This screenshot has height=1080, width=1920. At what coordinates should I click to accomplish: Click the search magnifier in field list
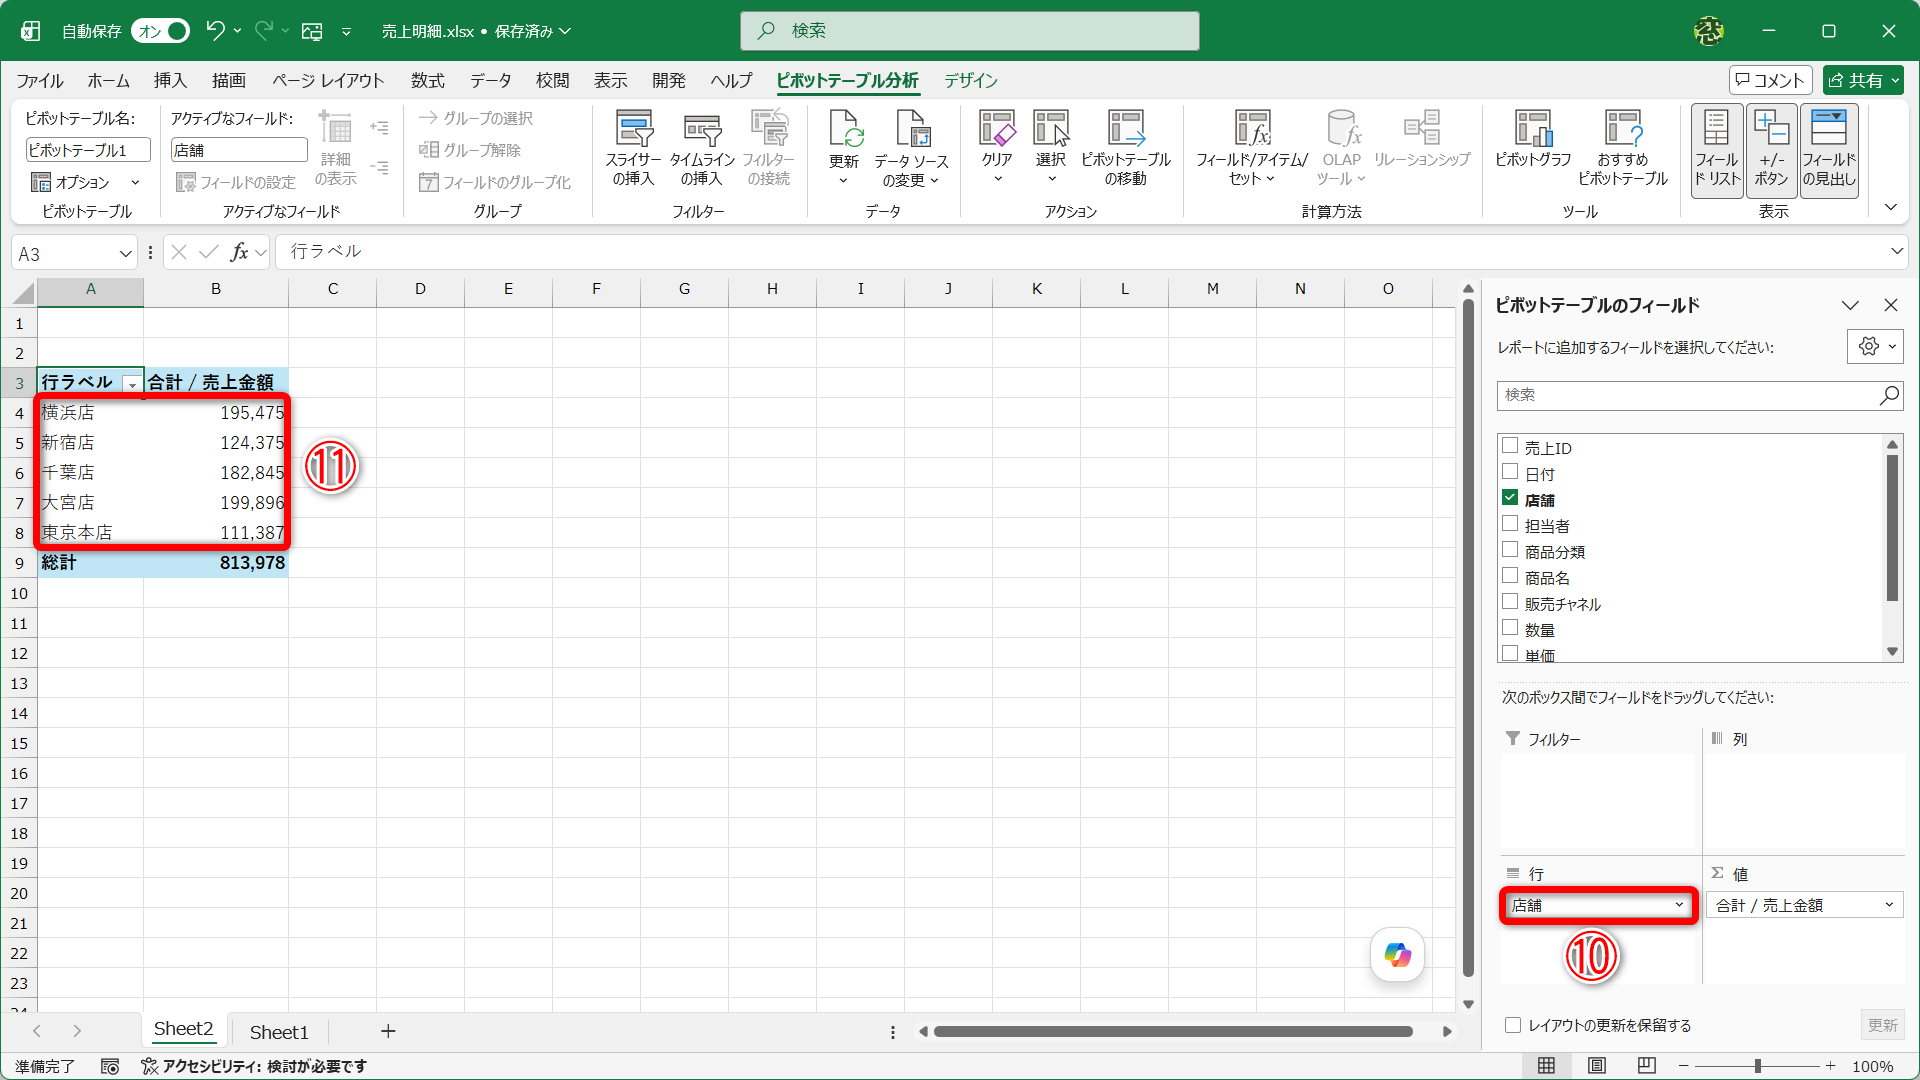[x=1889, y=395]
